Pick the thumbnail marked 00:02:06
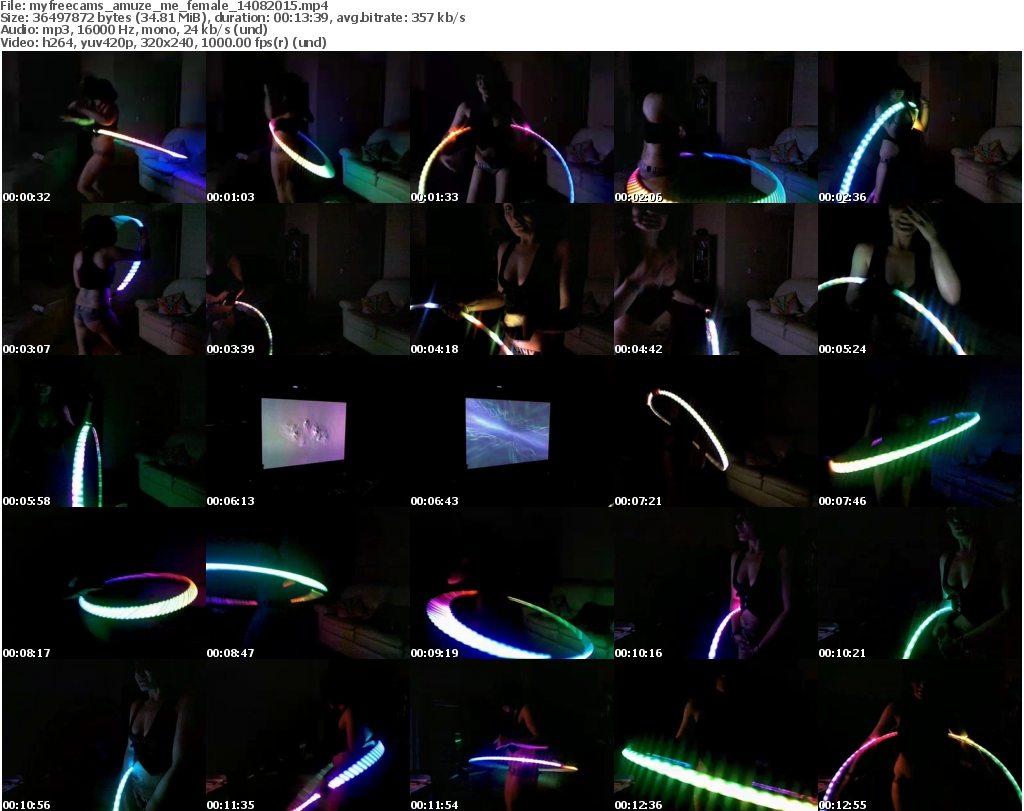Screen dimensions: 1024x811 click(x=716, y=127)
